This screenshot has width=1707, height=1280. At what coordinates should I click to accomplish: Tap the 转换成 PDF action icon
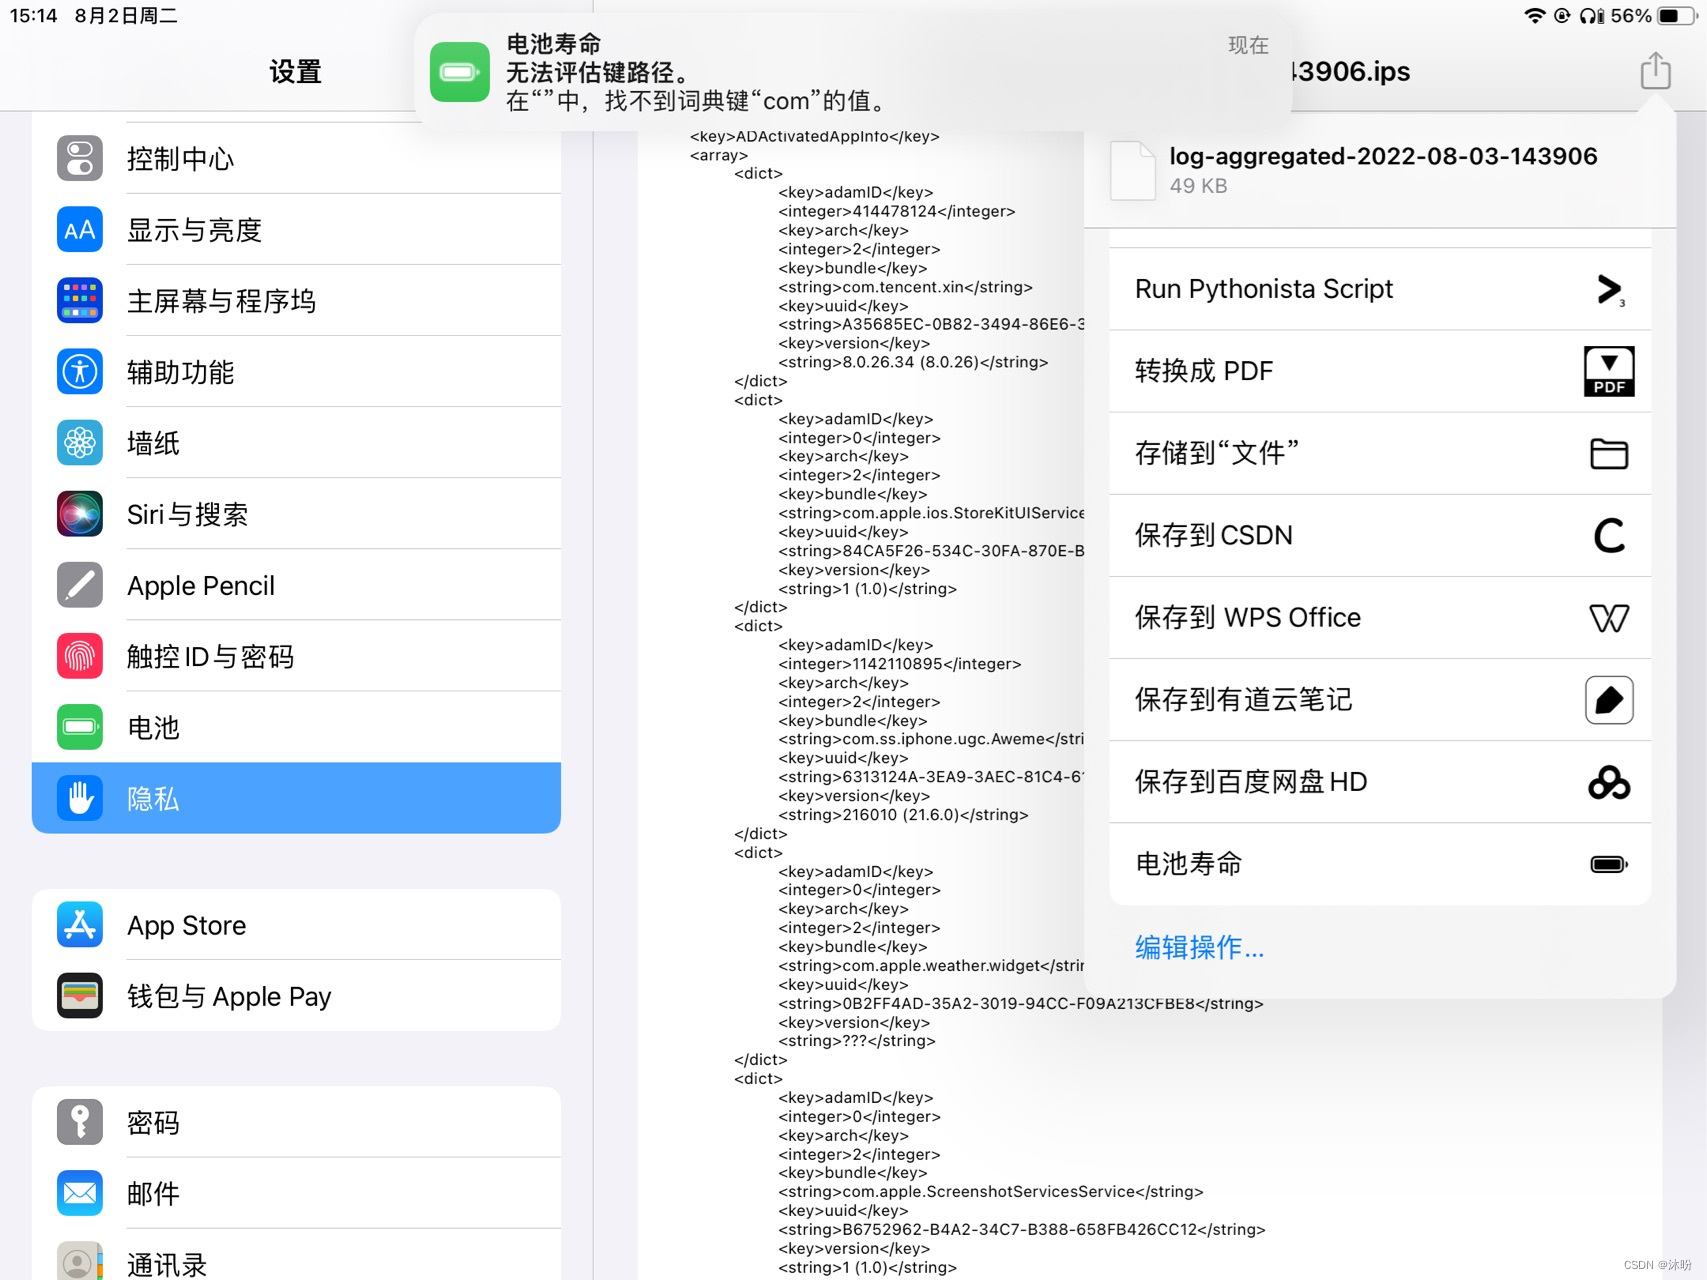point(1608,370)
